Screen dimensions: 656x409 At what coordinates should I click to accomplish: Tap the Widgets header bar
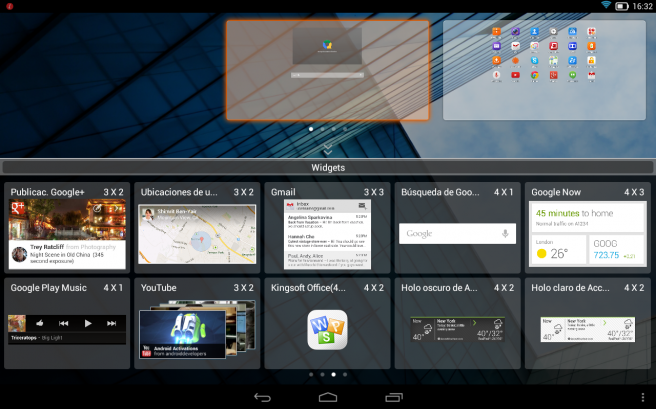[x=328, y=168]
